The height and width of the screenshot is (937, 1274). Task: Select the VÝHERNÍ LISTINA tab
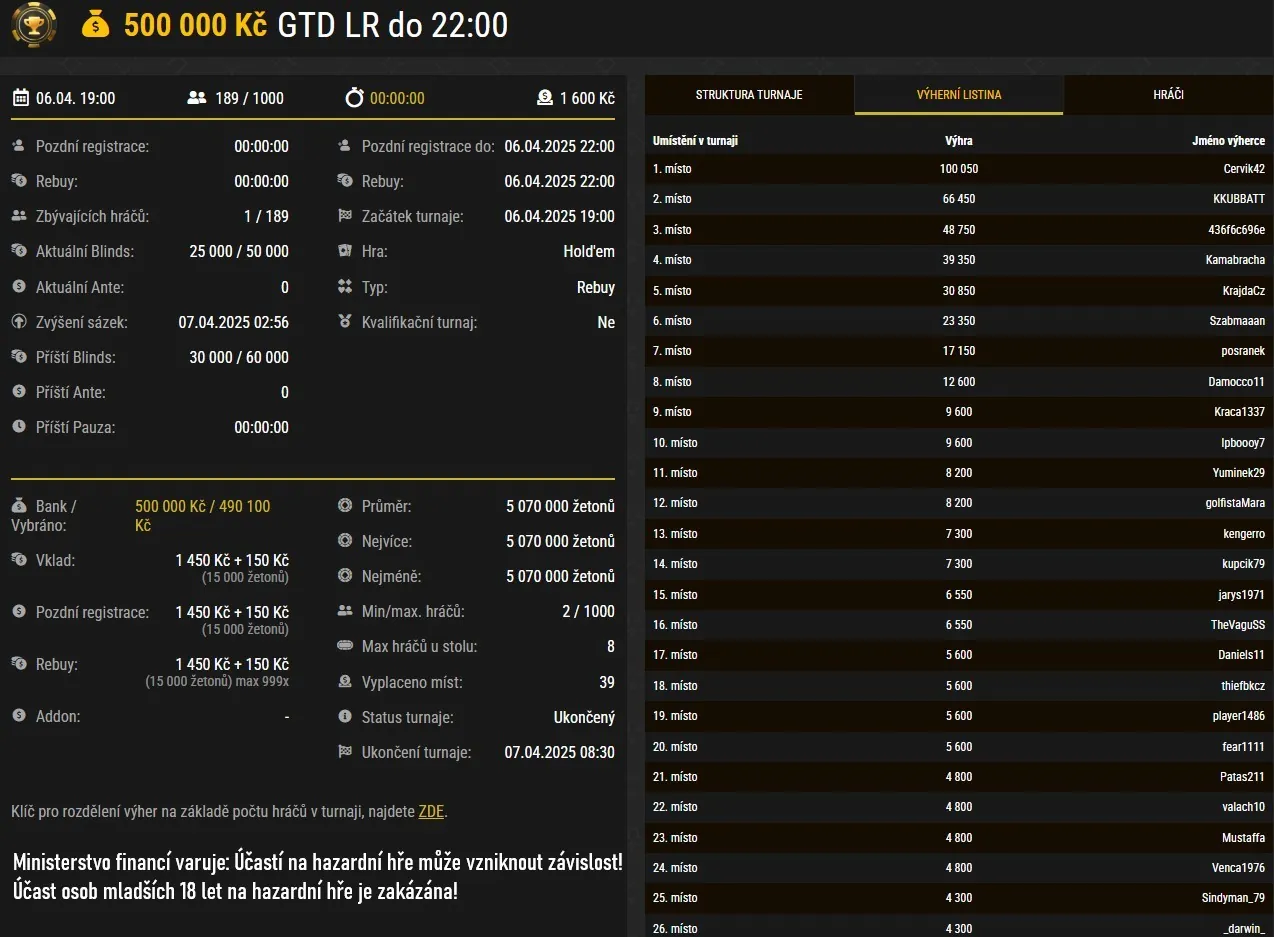pos(958,95)
